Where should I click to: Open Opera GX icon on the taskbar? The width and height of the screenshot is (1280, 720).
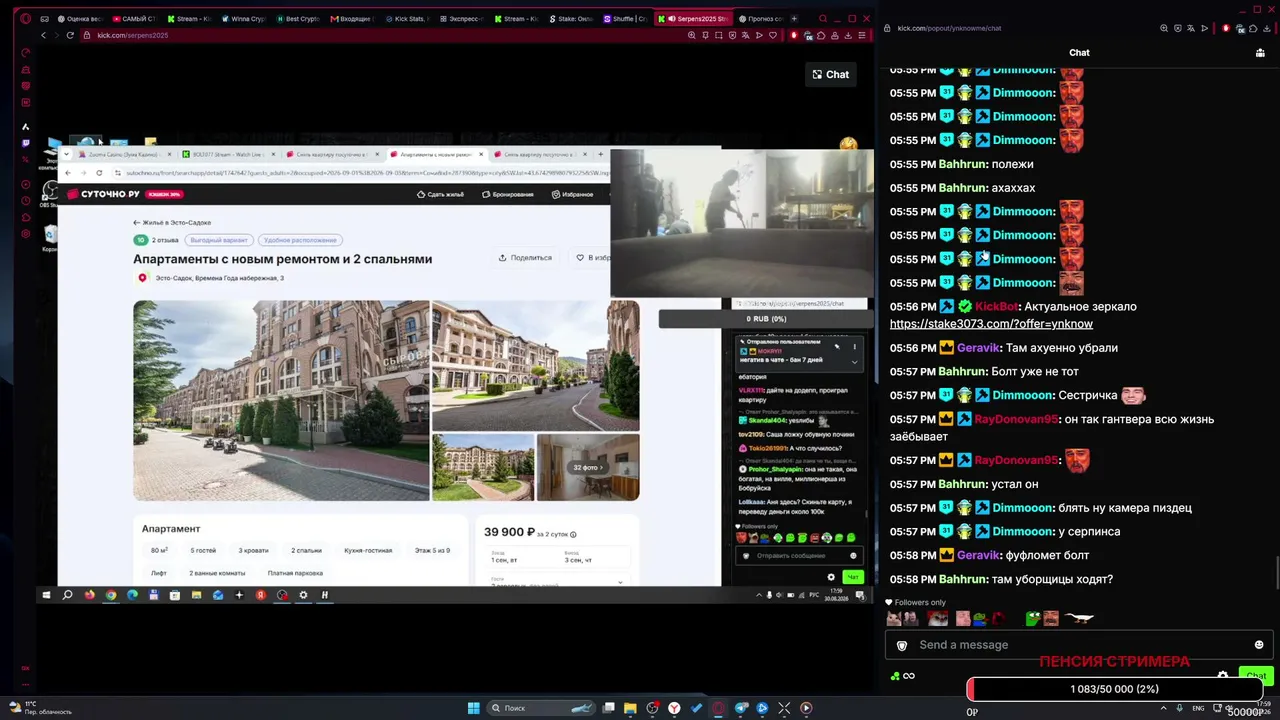pos(718,708)
